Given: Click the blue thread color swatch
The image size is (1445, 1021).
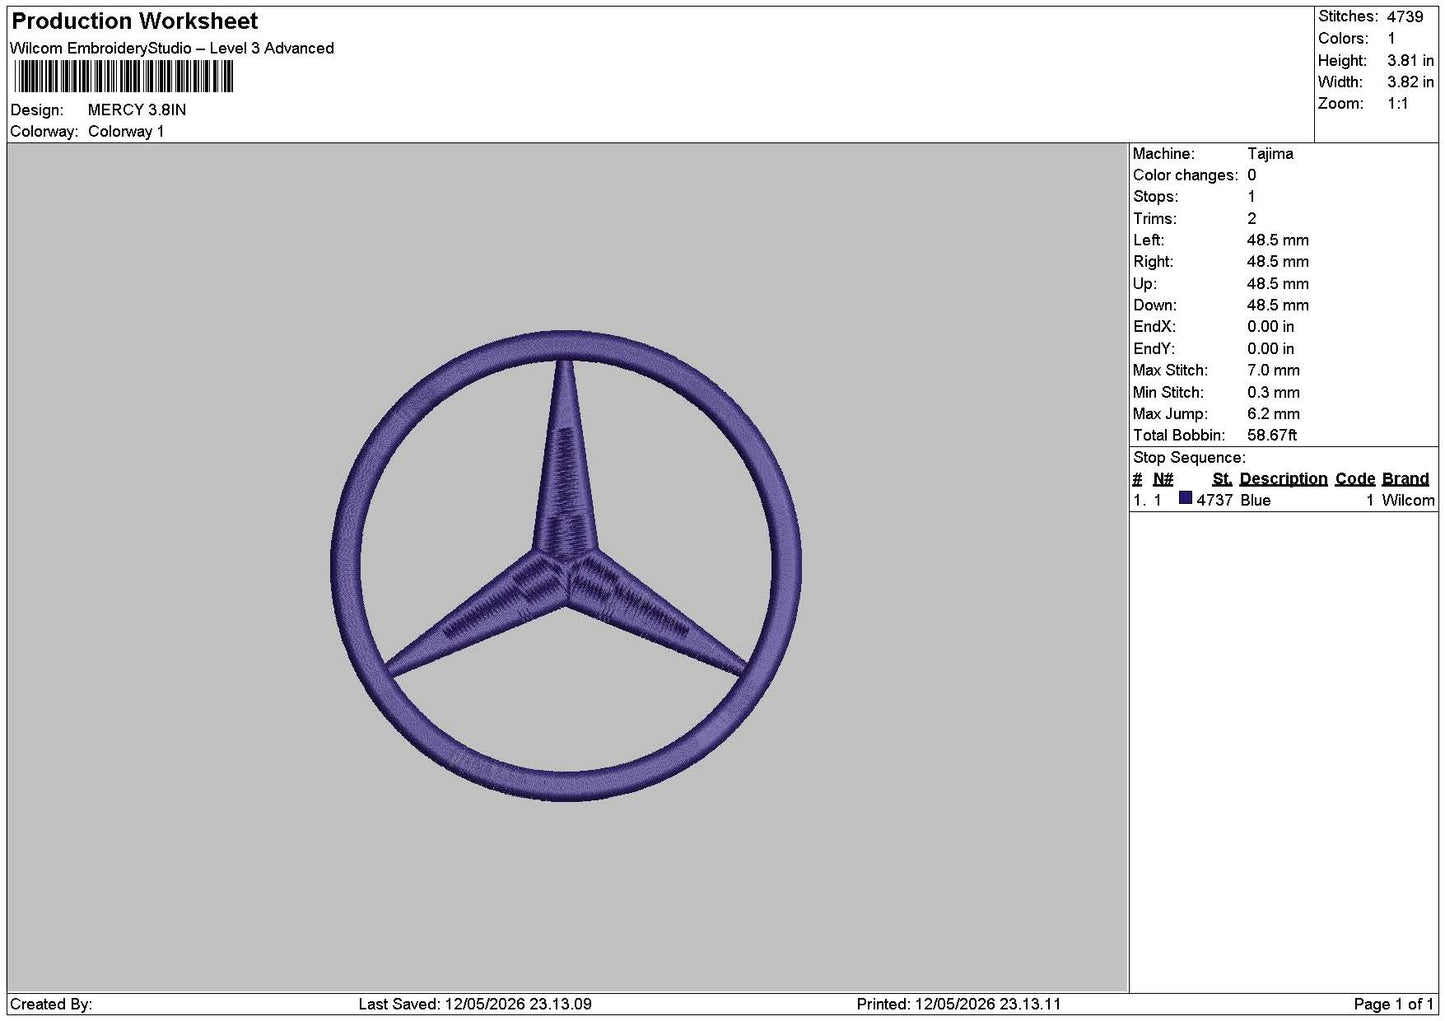Looking at the screenshot, I should tap(1185, 499).
